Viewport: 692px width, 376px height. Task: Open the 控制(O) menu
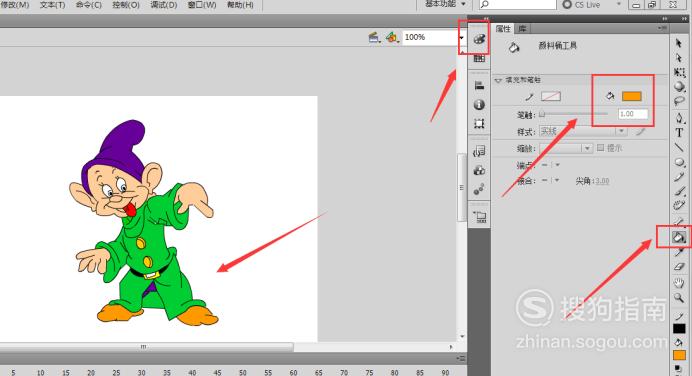(126, 5)
